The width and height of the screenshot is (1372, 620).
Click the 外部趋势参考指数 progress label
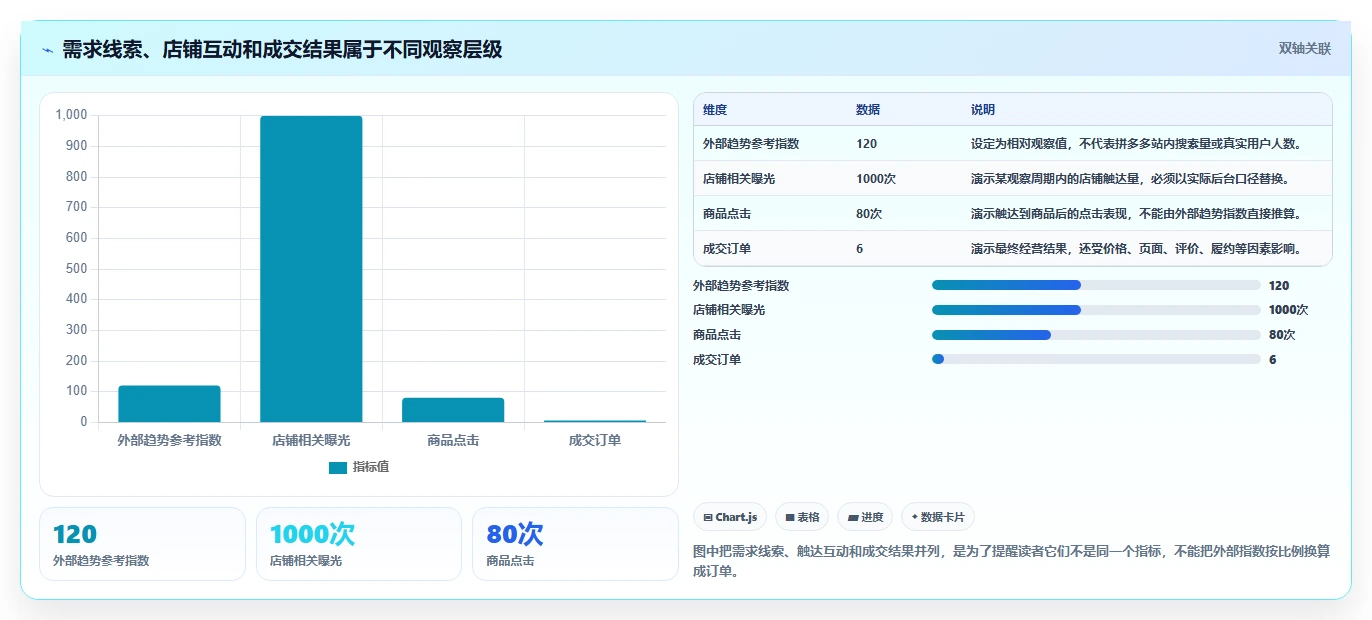[741, 285]
